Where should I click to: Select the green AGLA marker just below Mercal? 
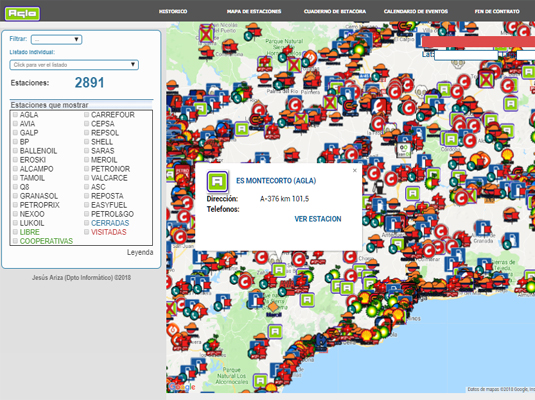pyautogui.click(x=275, y=331)
